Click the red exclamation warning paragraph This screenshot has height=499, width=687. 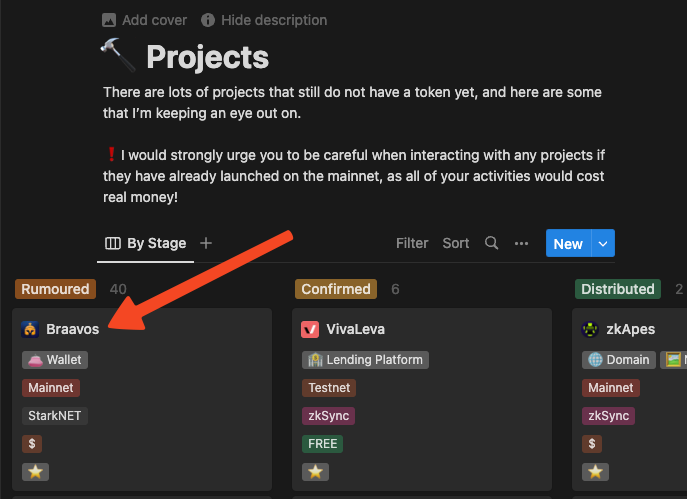pos(354,176)
